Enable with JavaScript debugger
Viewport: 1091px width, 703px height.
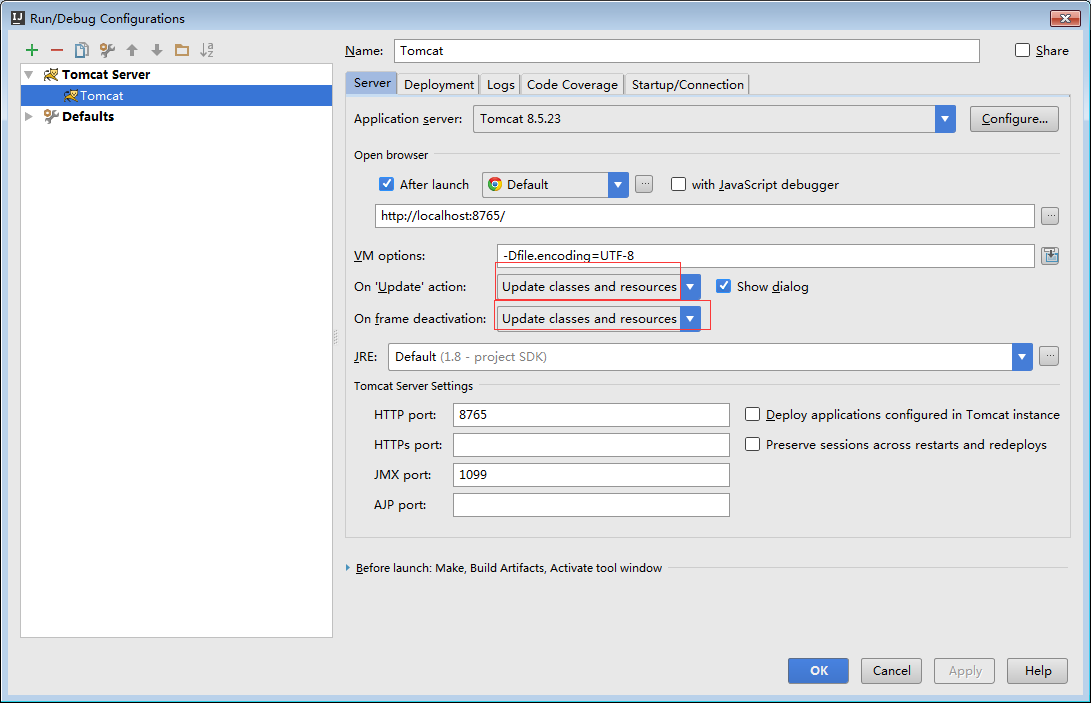pos(678,184)
